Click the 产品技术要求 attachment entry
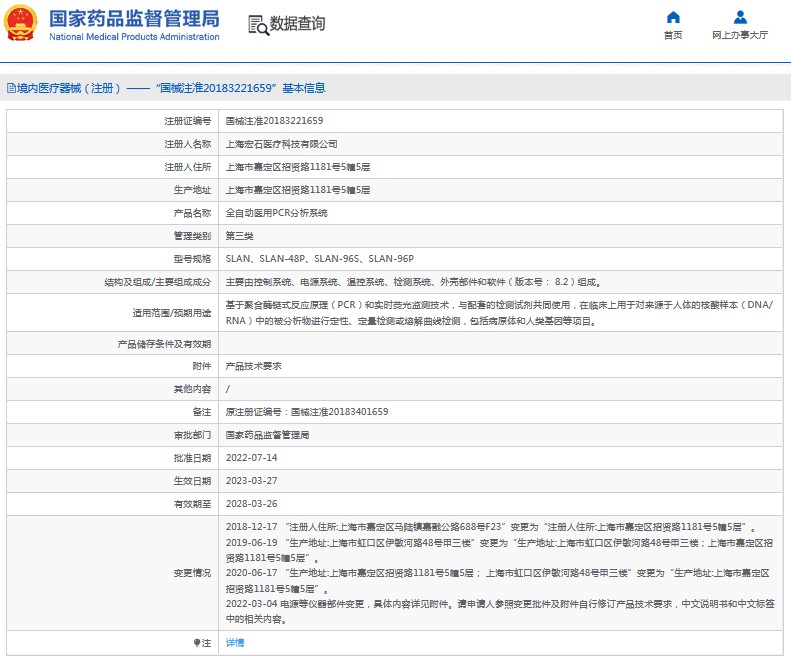This screenshot has width=791, height=661. point(253,366)
